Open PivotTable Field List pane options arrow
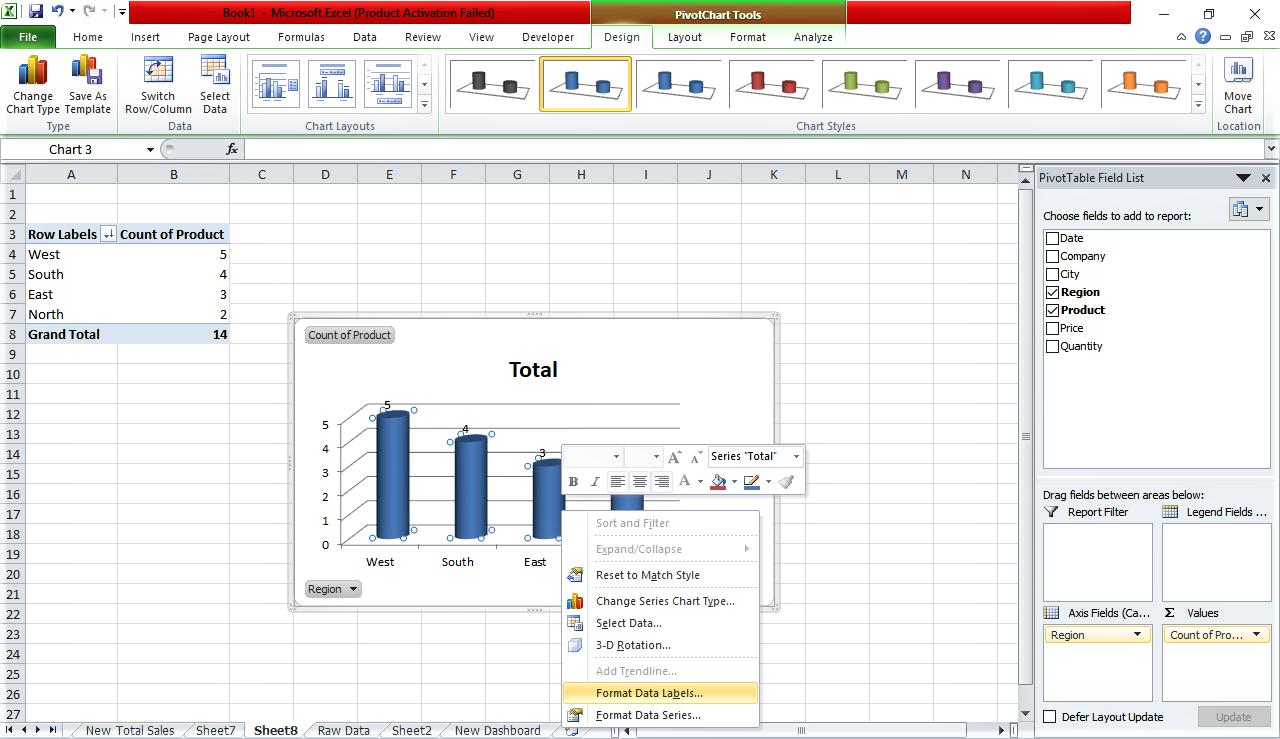Screen dimensions: 1280x739 click(1243, 178)
